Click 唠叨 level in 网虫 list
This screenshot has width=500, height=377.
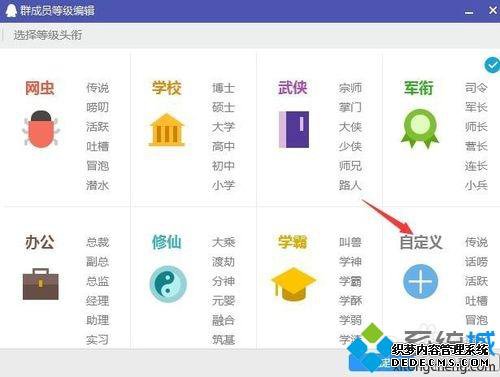coord(97,107)
